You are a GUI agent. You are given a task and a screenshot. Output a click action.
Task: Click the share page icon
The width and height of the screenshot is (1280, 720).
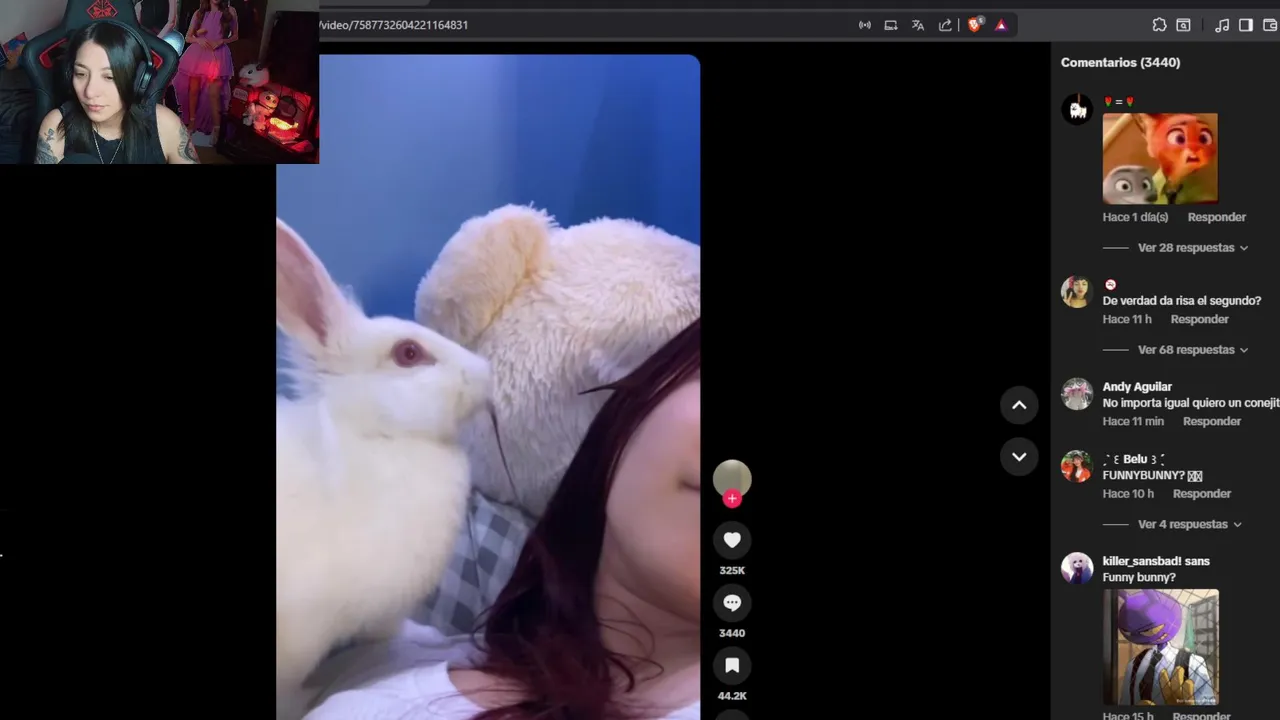tap(945, 25)
